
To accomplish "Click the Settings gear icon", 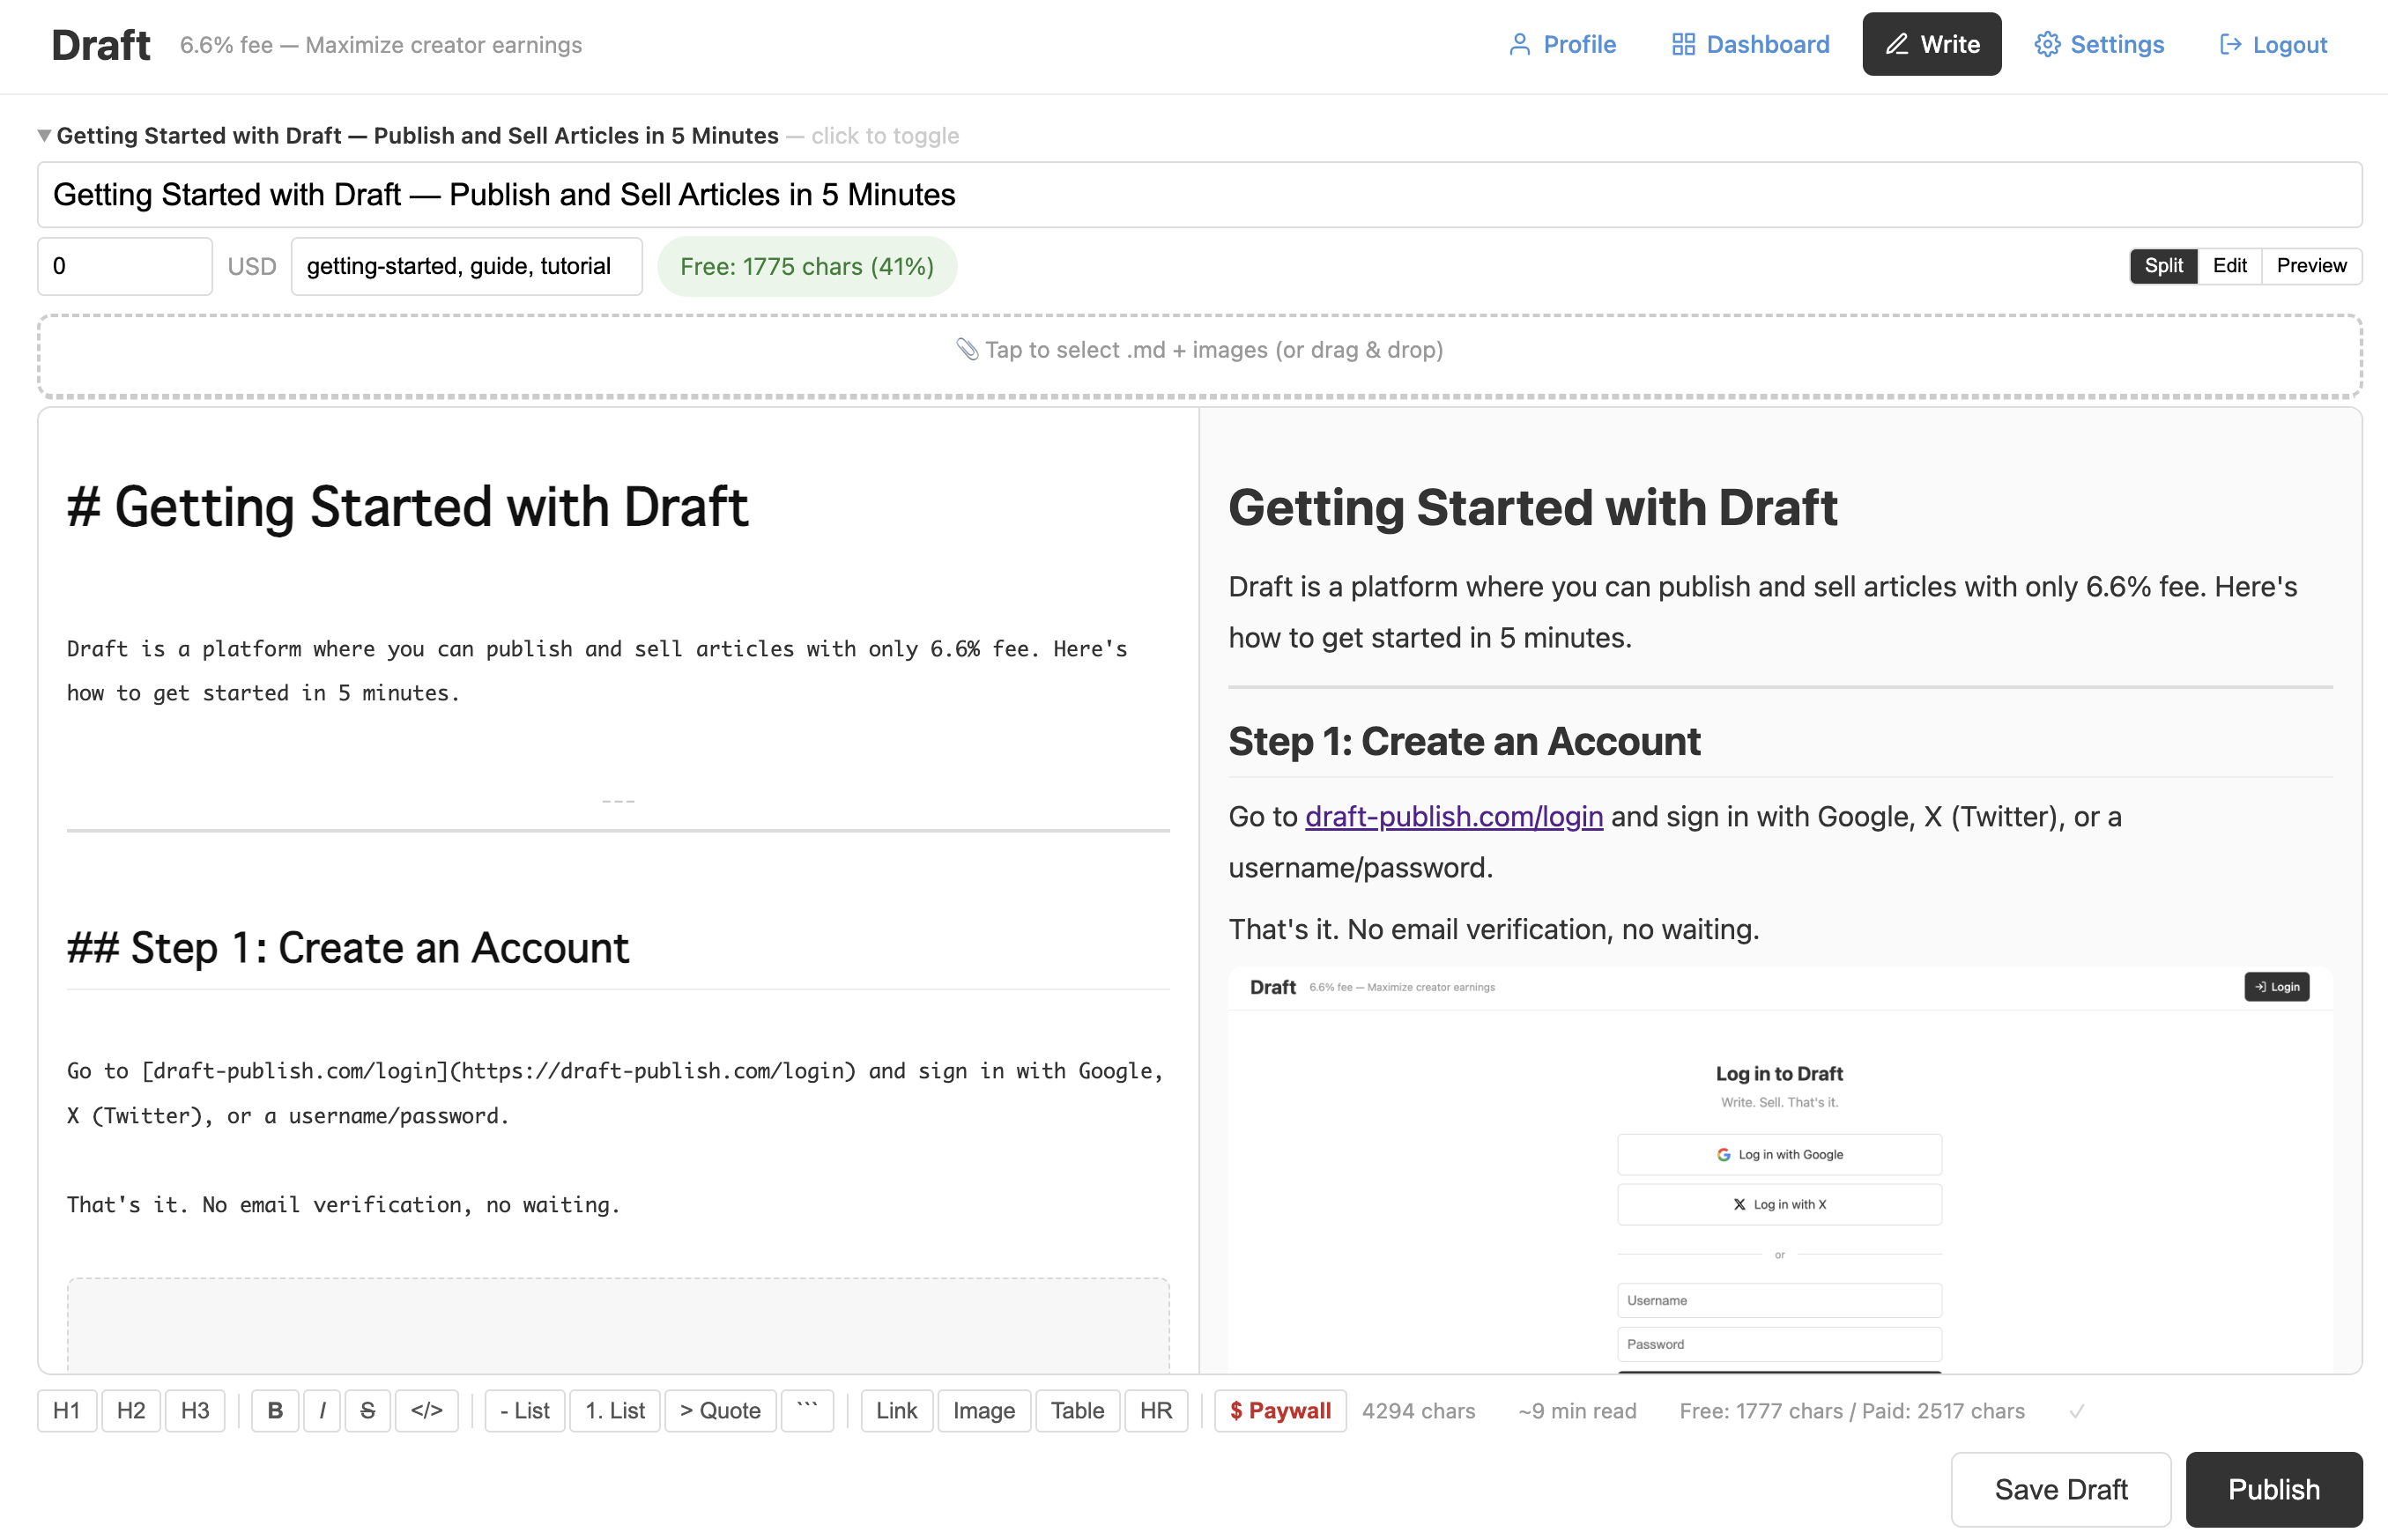I will point(2047,44).
